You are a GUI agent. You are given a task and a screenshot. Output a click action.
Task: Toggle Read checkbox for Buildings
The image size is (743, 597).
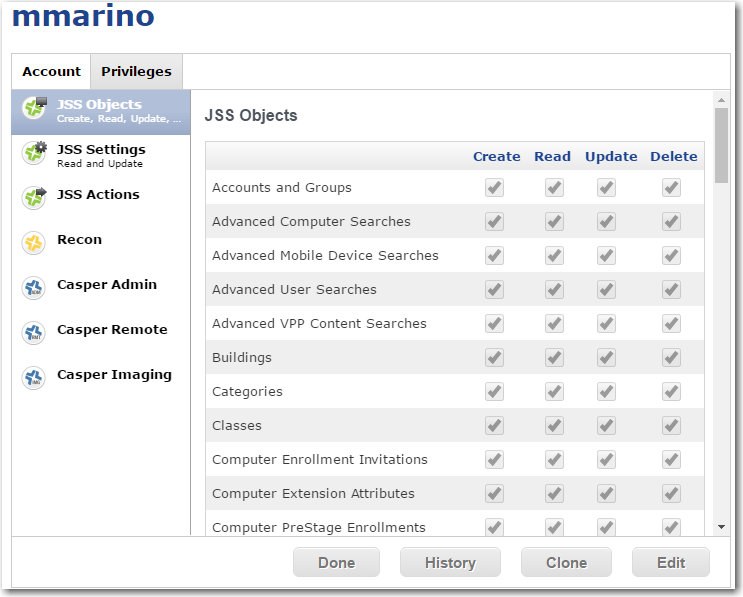point(554,358)
